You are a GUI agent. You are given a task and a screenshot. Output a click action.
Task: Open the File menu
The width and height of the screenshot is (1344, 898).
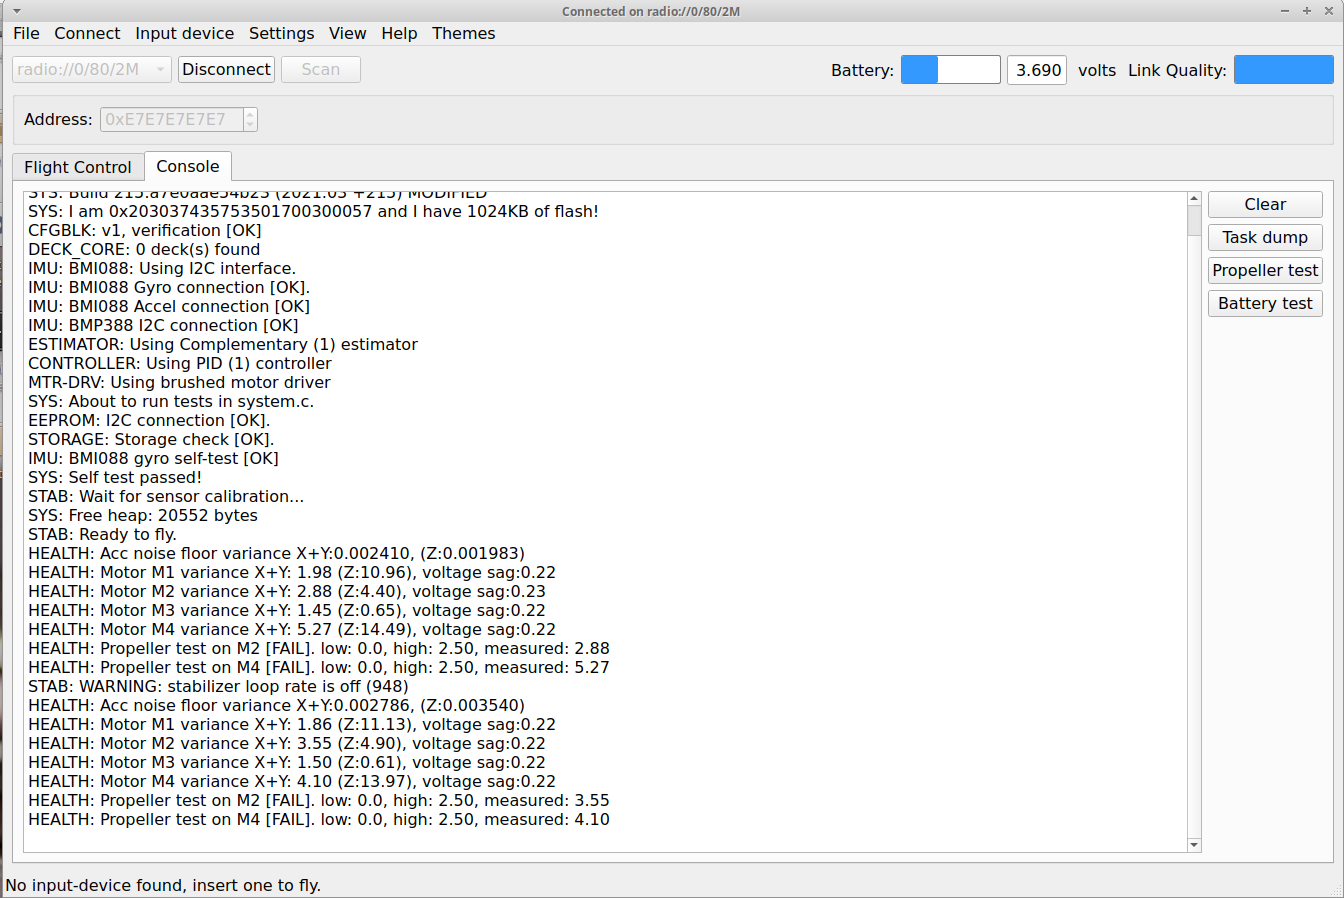coord(26,33)
